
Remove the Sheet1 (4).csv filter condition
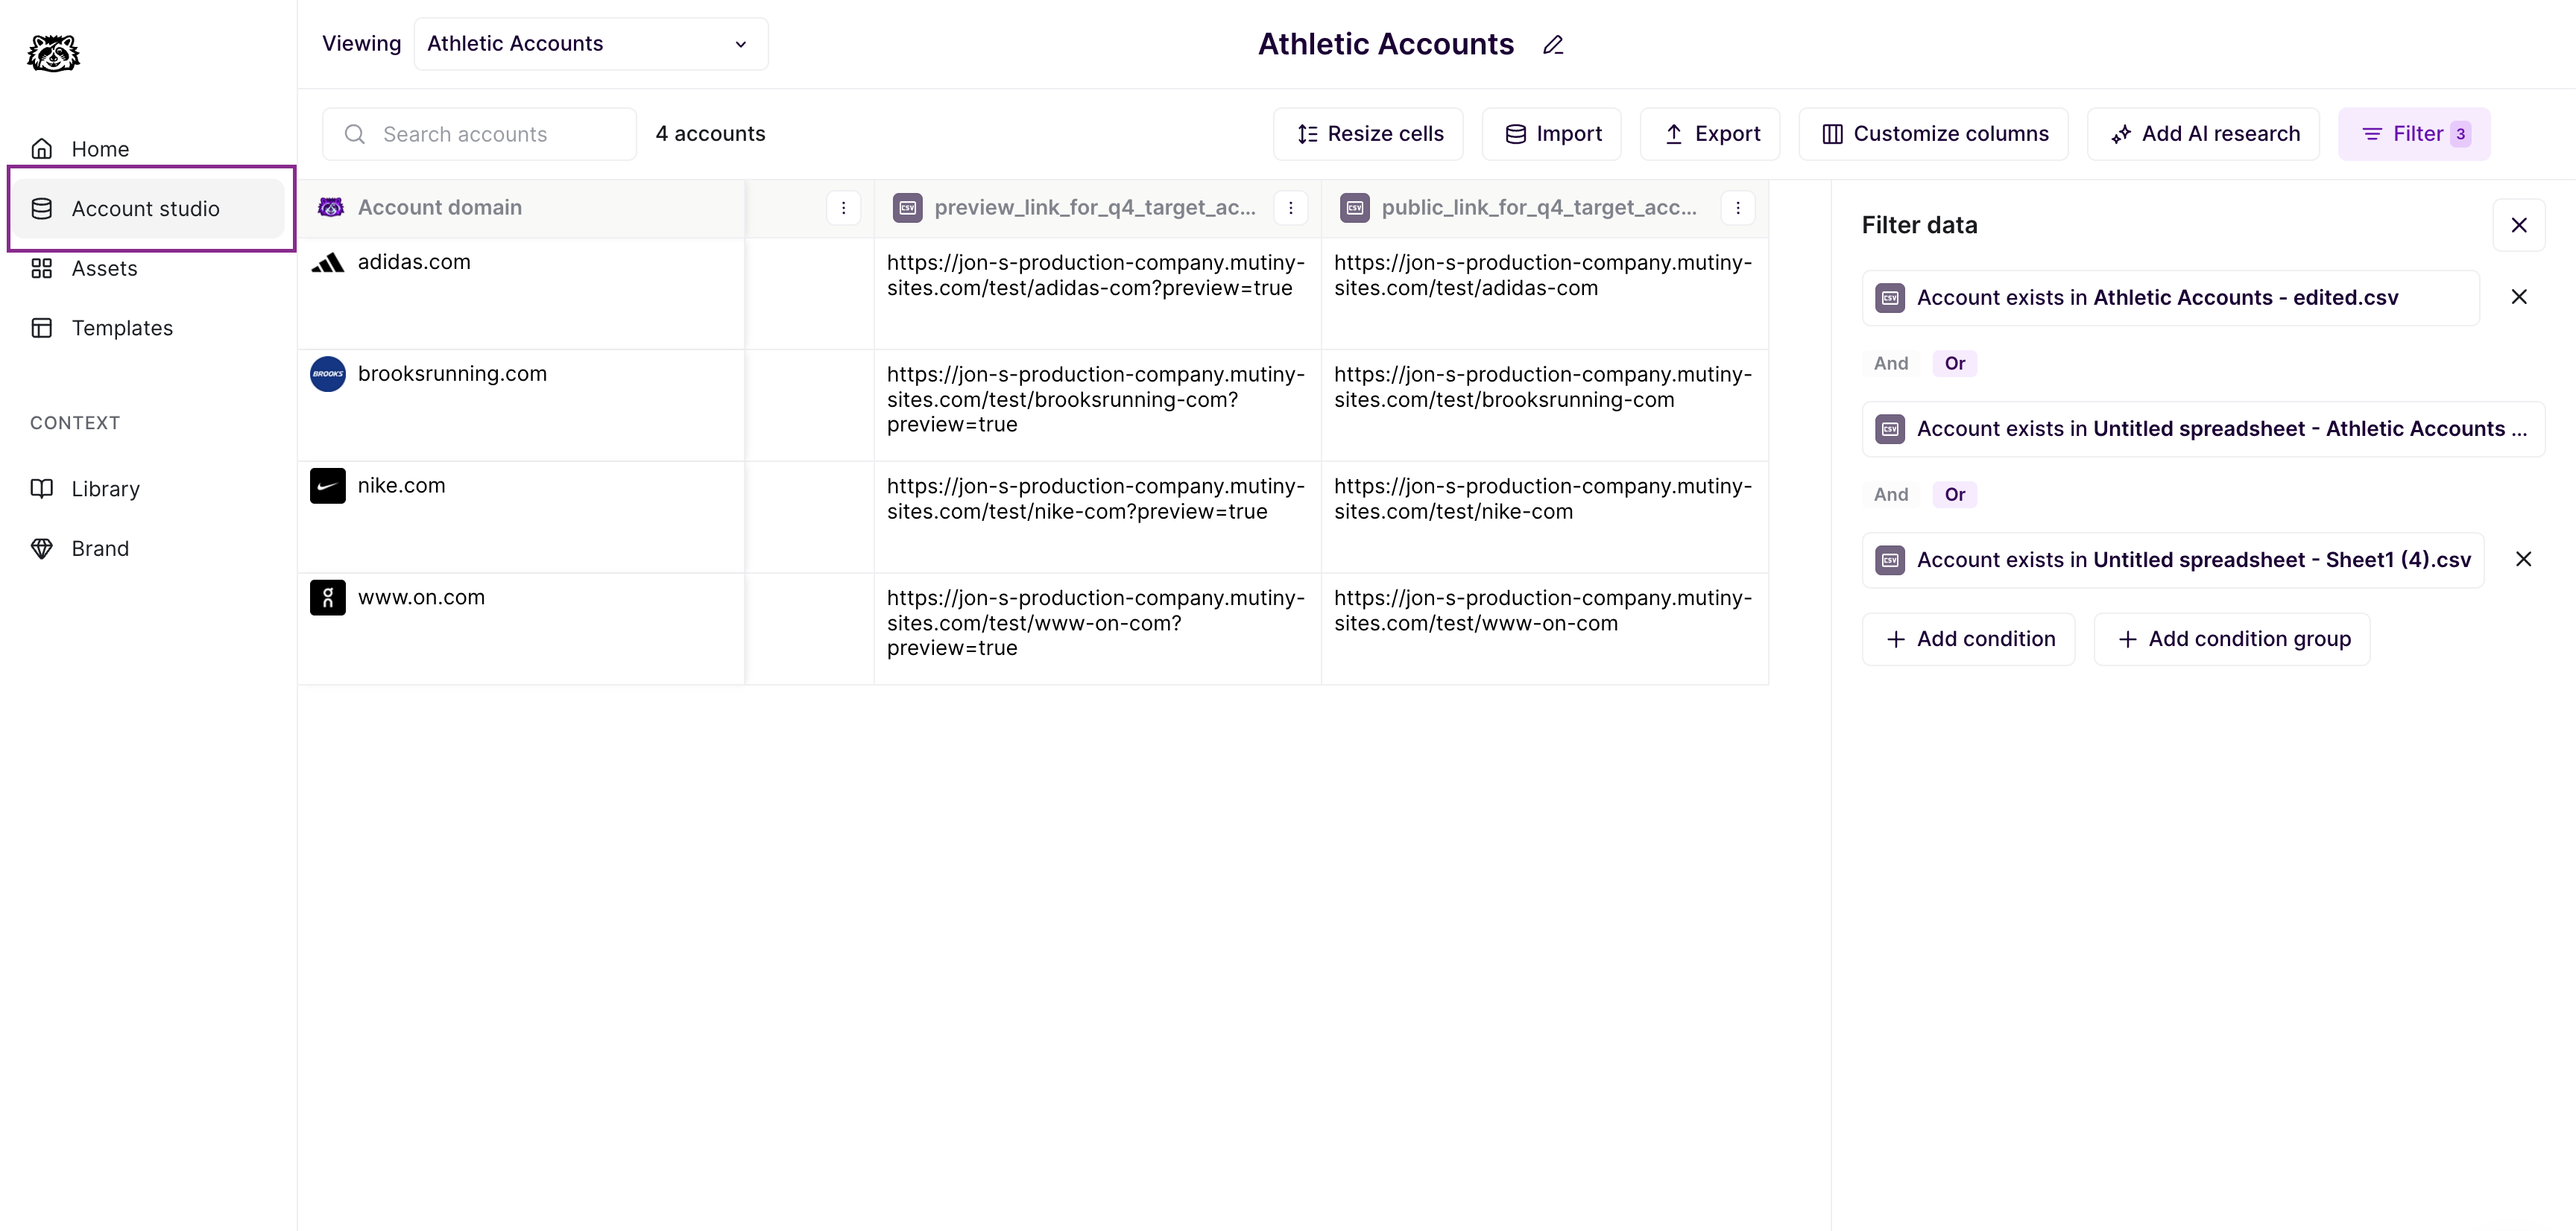pyautogui.click(x=2522, y=559)
